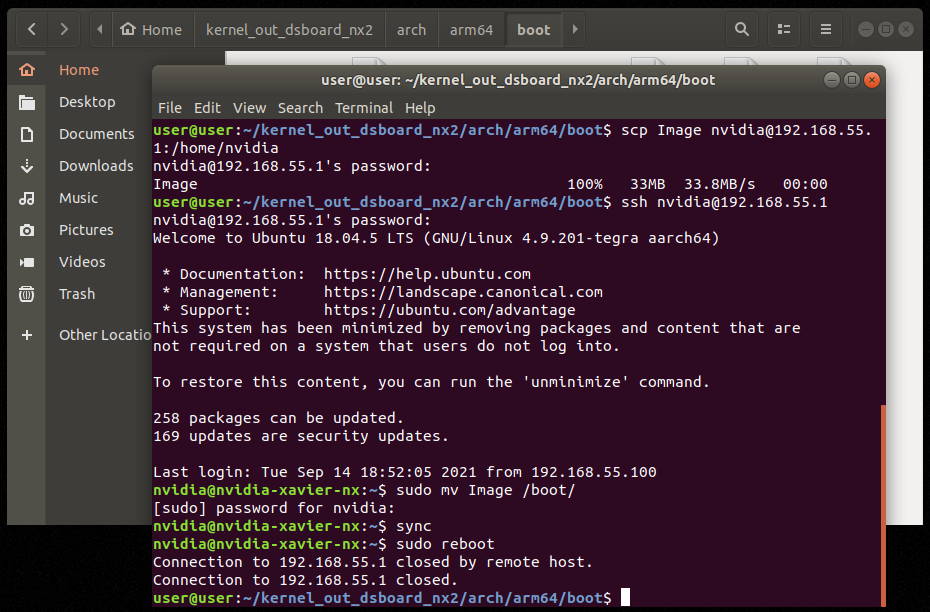Screen dimensions: 930x612
Task: Open the terminal Help menu
Action: [420, 108]
